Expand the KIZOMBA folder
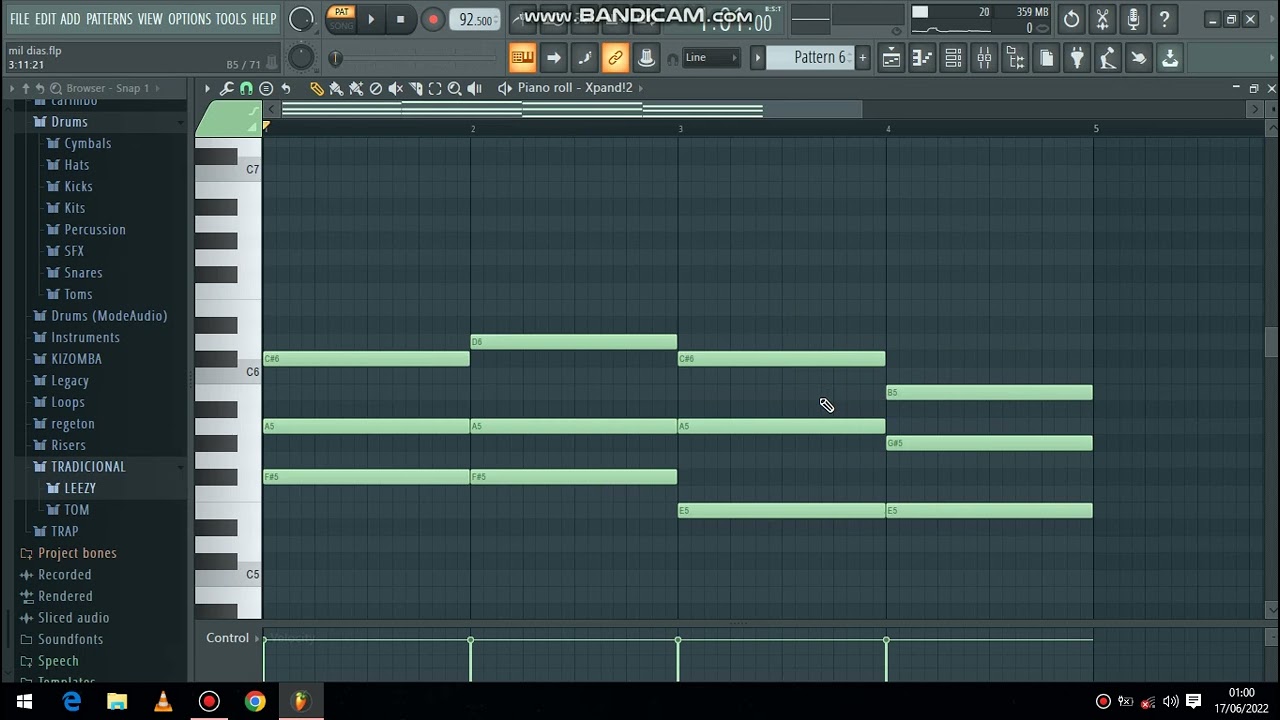Viewport: 1280px width, 720px height. (76, 359)
